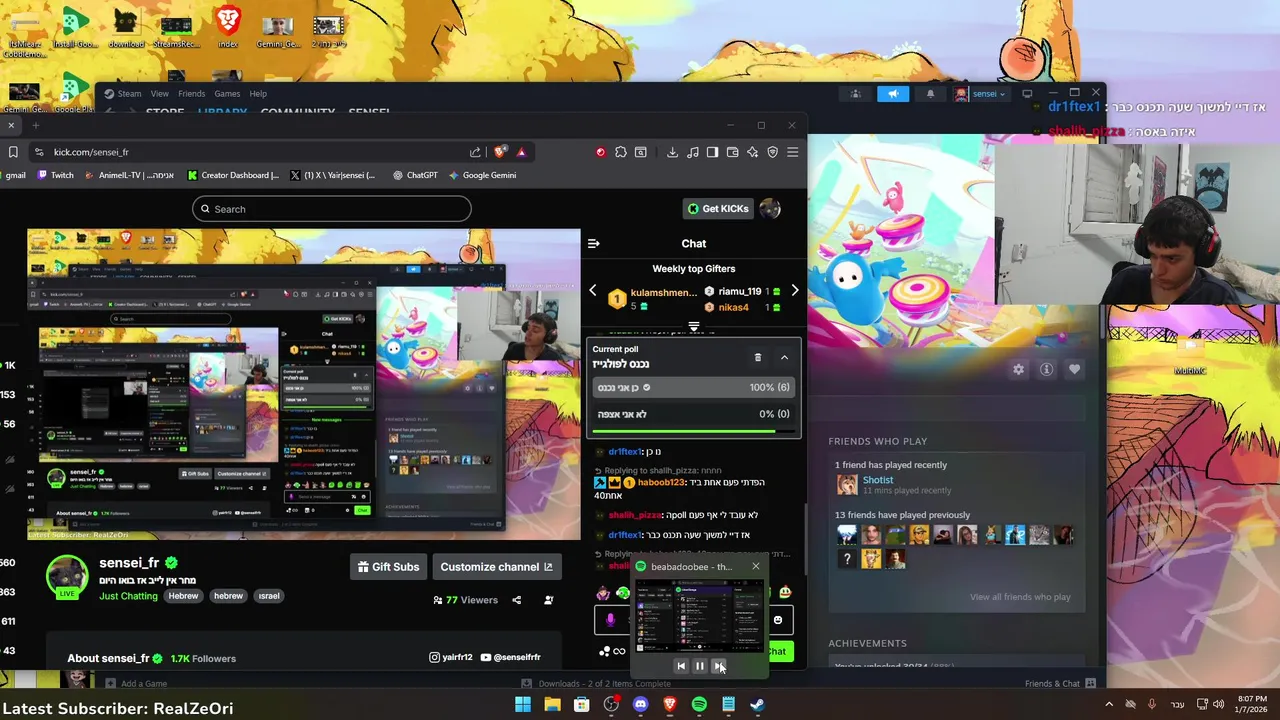The image size is (1280, 720).
Task: Open the View menu in Steam
Action: (x=159, y=94)
